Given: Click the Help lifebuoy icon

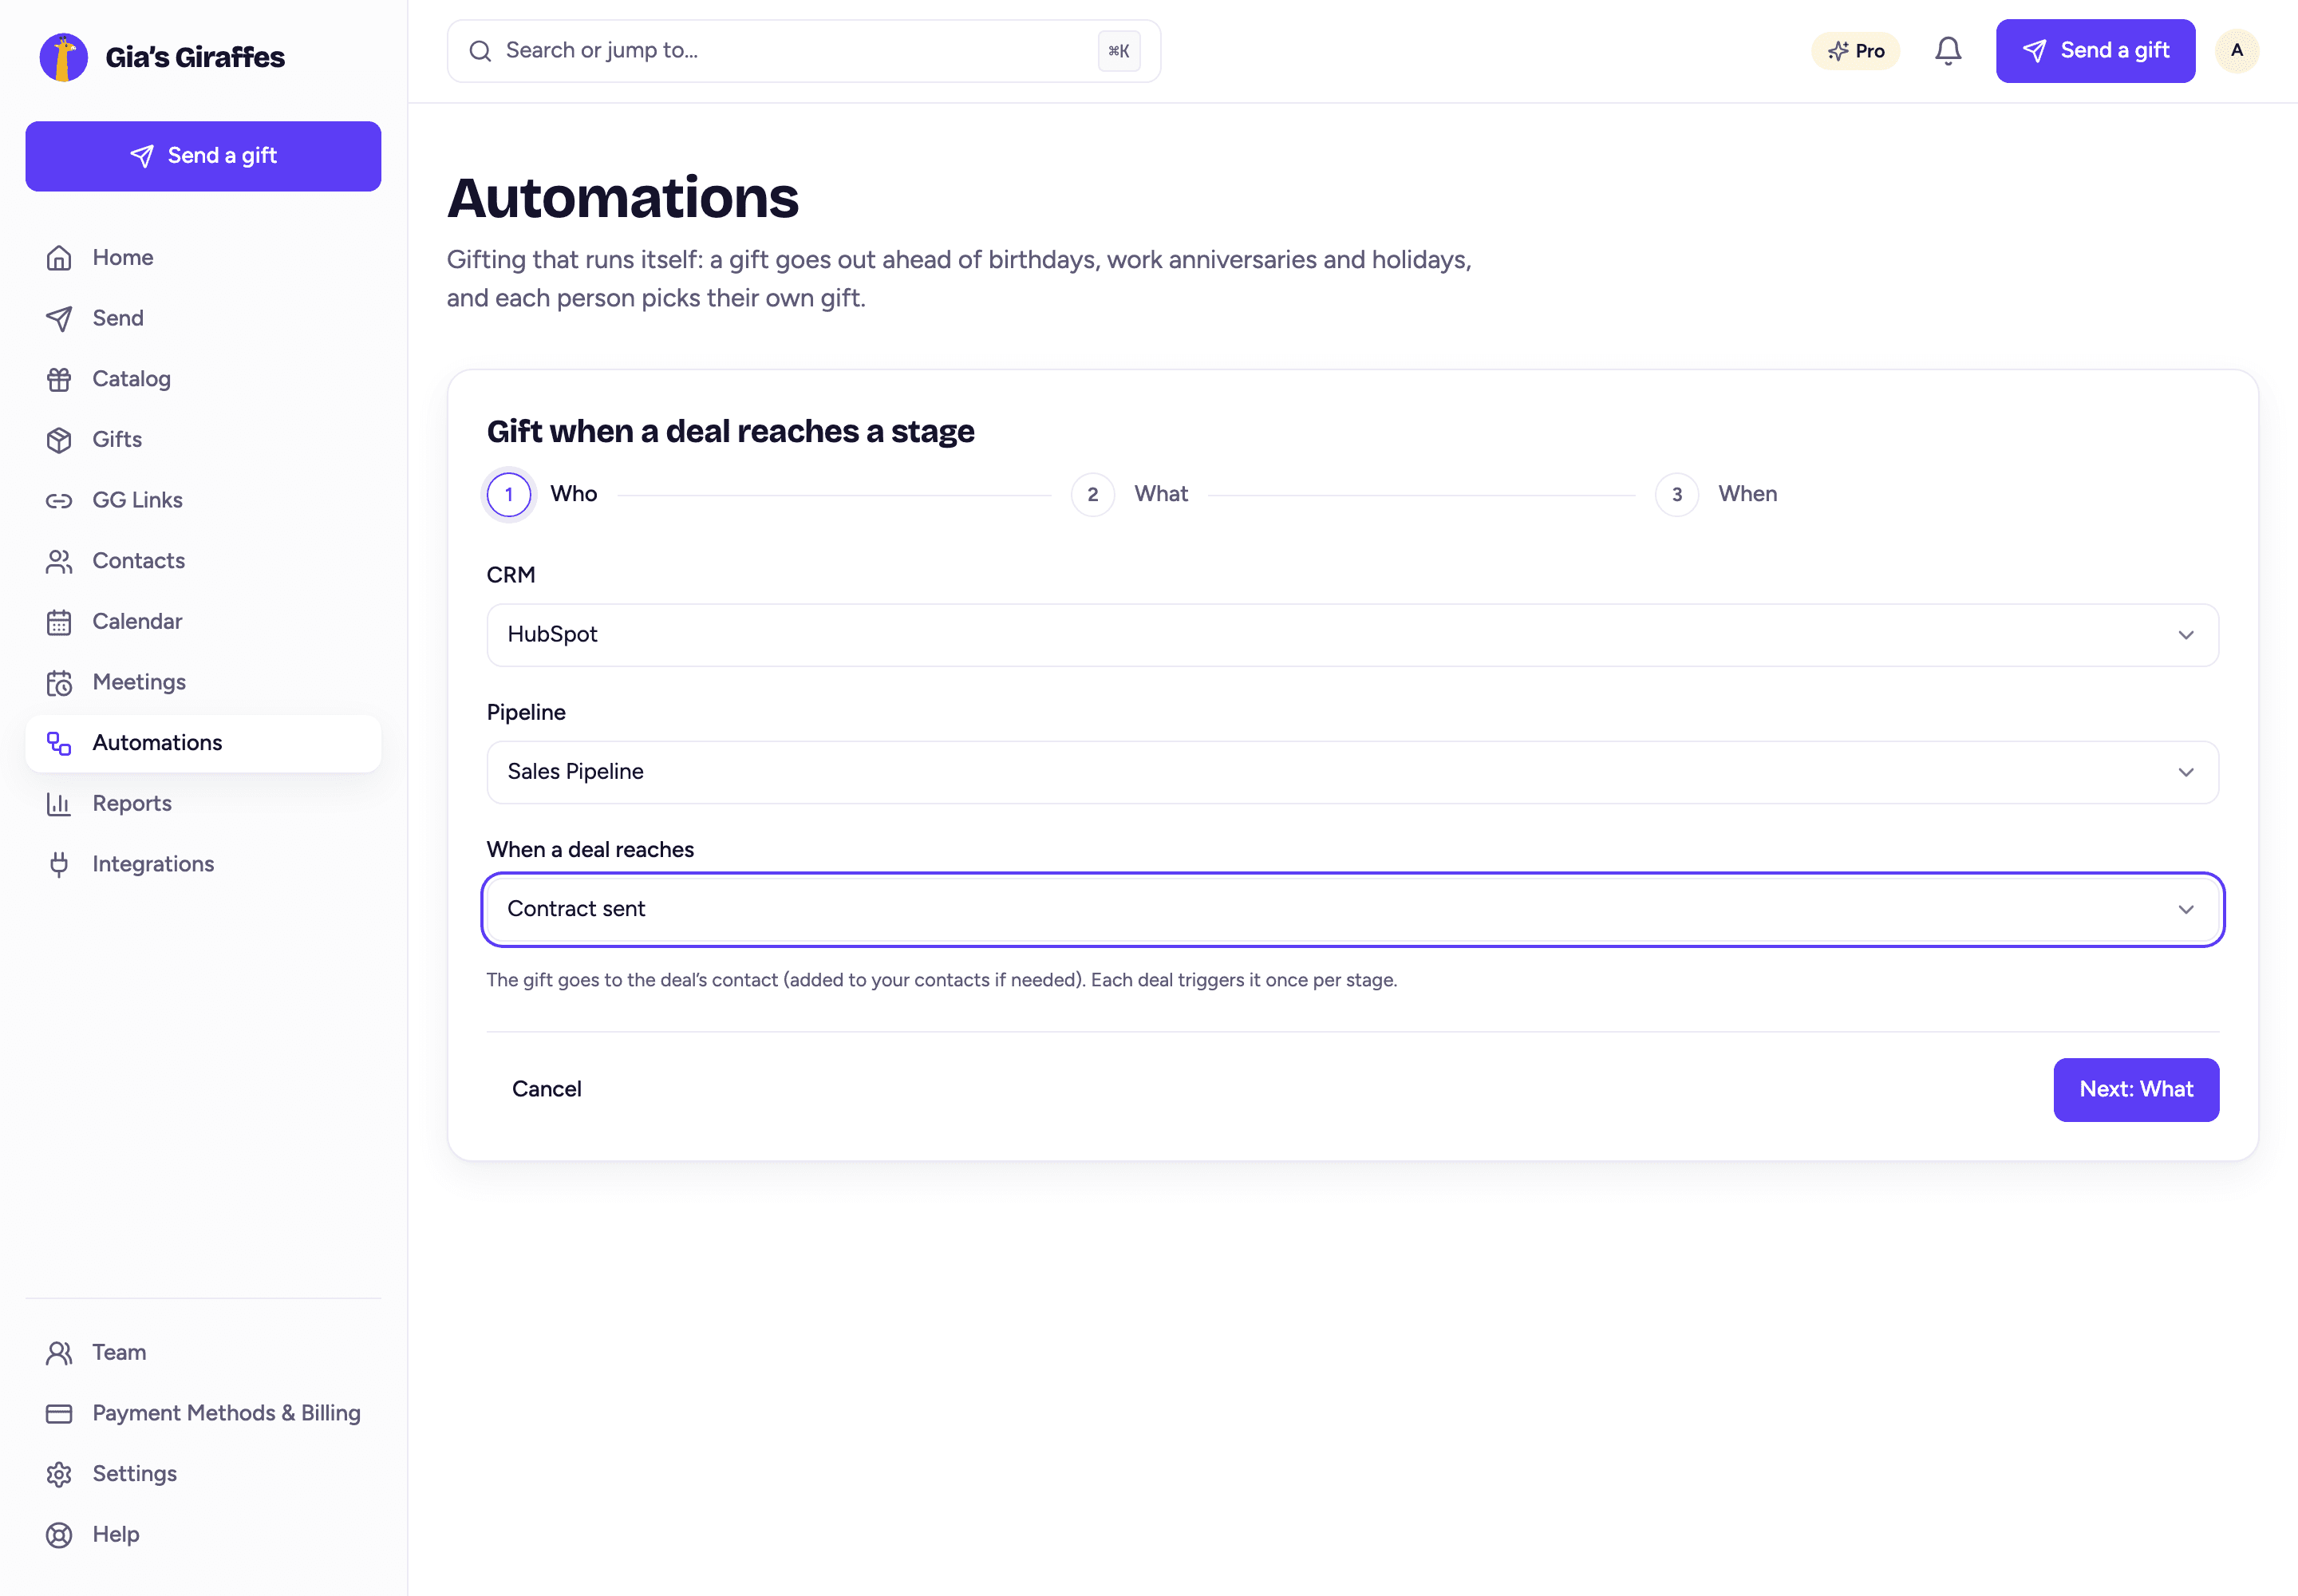Looking at the screenshot, I should coord(59,1535).
